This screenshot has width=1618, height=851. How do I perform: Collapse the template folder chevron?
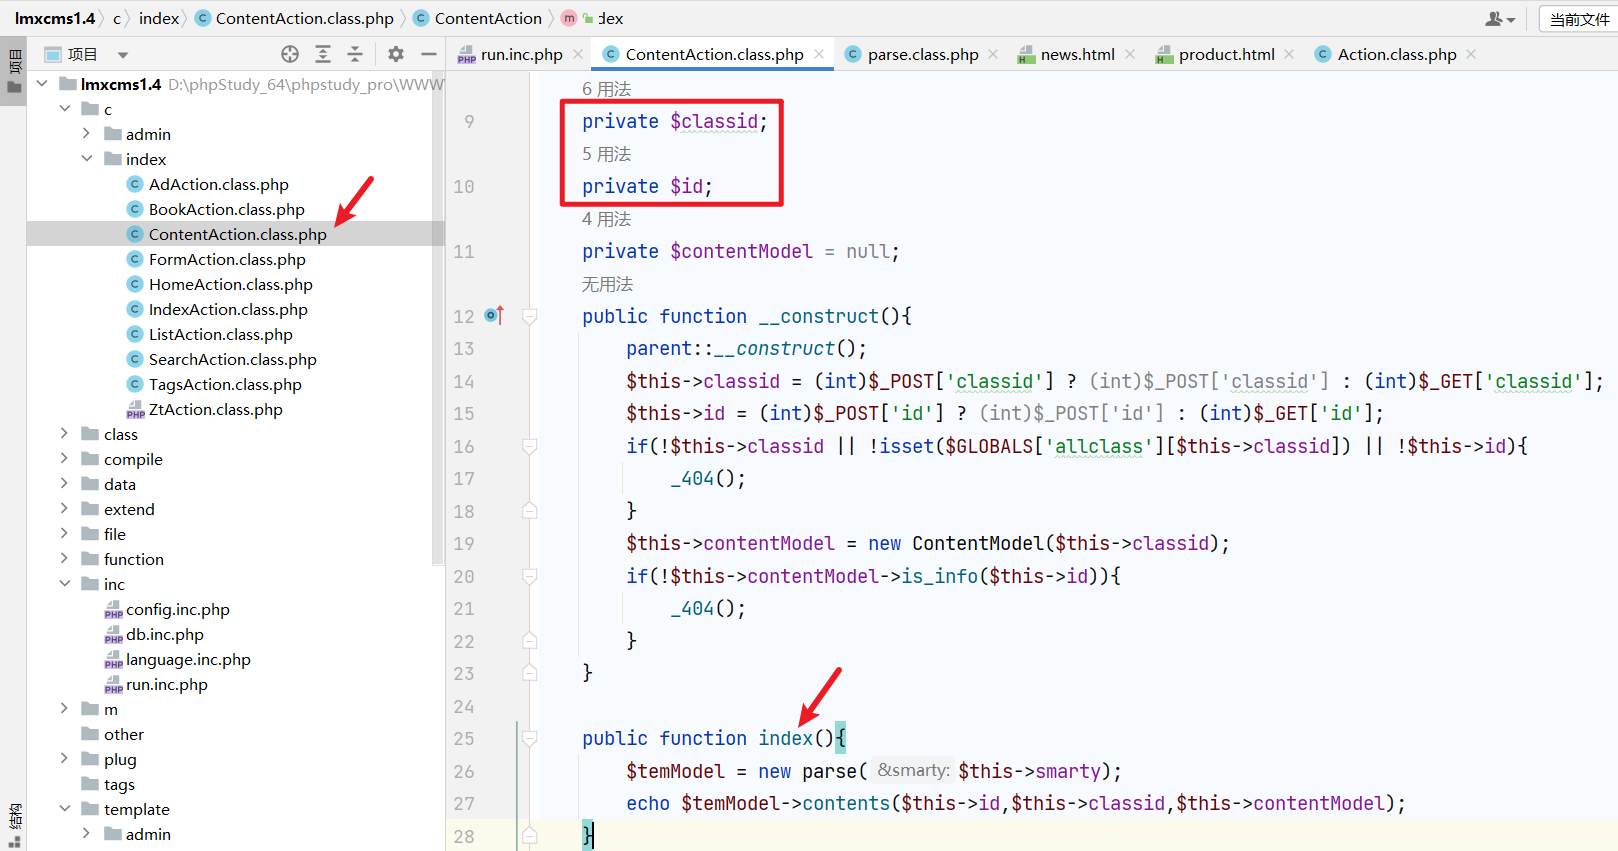click(x=65, y=809)
